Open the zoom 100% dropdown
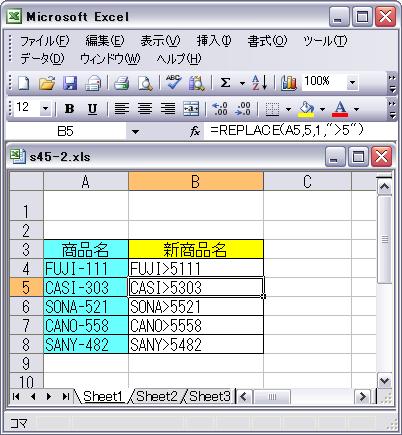The width and height of the screenshot is (402, 435). point(352,82)
